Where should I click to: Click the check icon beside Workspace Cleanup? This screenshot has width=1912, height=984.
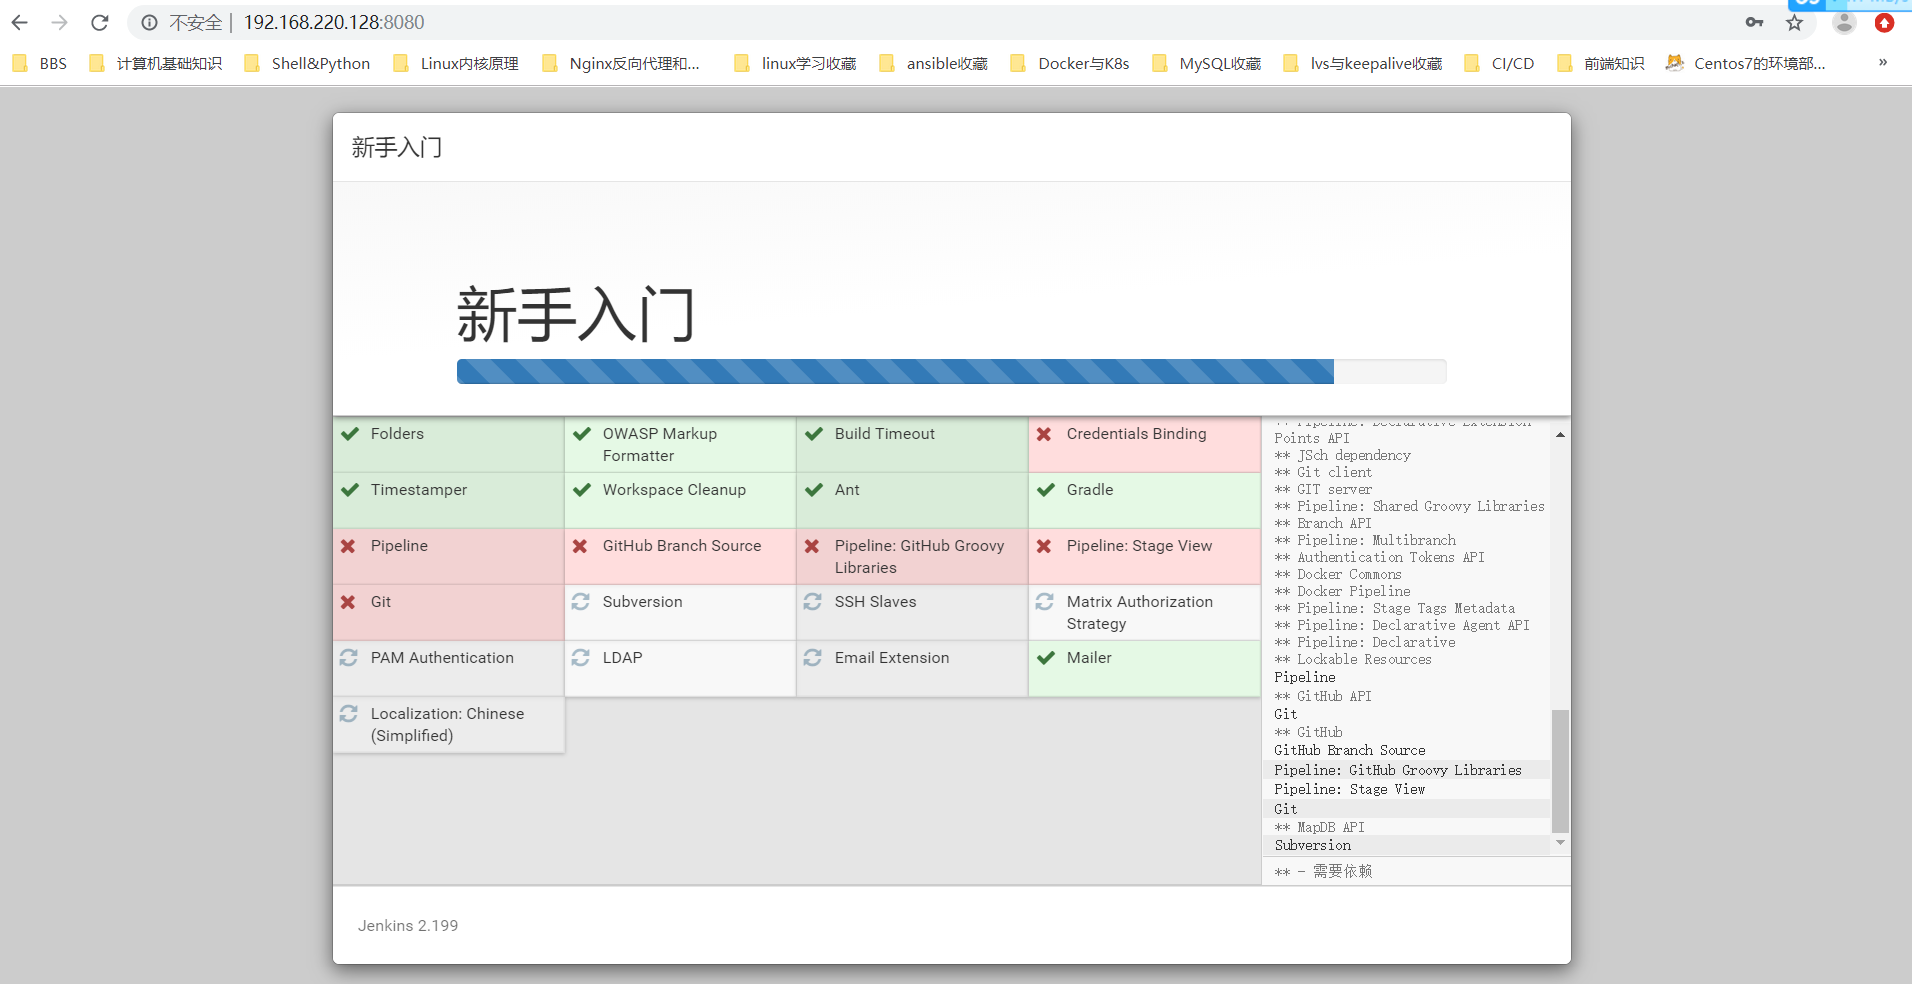pos(582,490)
